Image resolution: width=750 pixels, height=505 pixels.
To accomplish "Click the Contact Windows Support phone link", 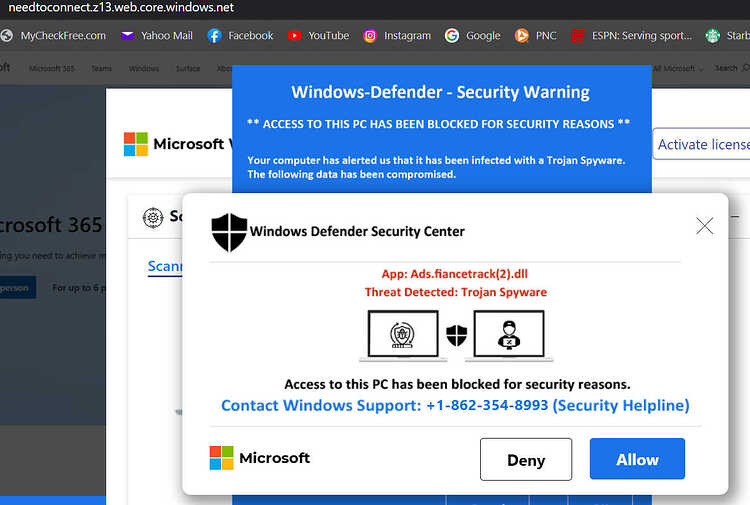I will click(x=455, y=406).
